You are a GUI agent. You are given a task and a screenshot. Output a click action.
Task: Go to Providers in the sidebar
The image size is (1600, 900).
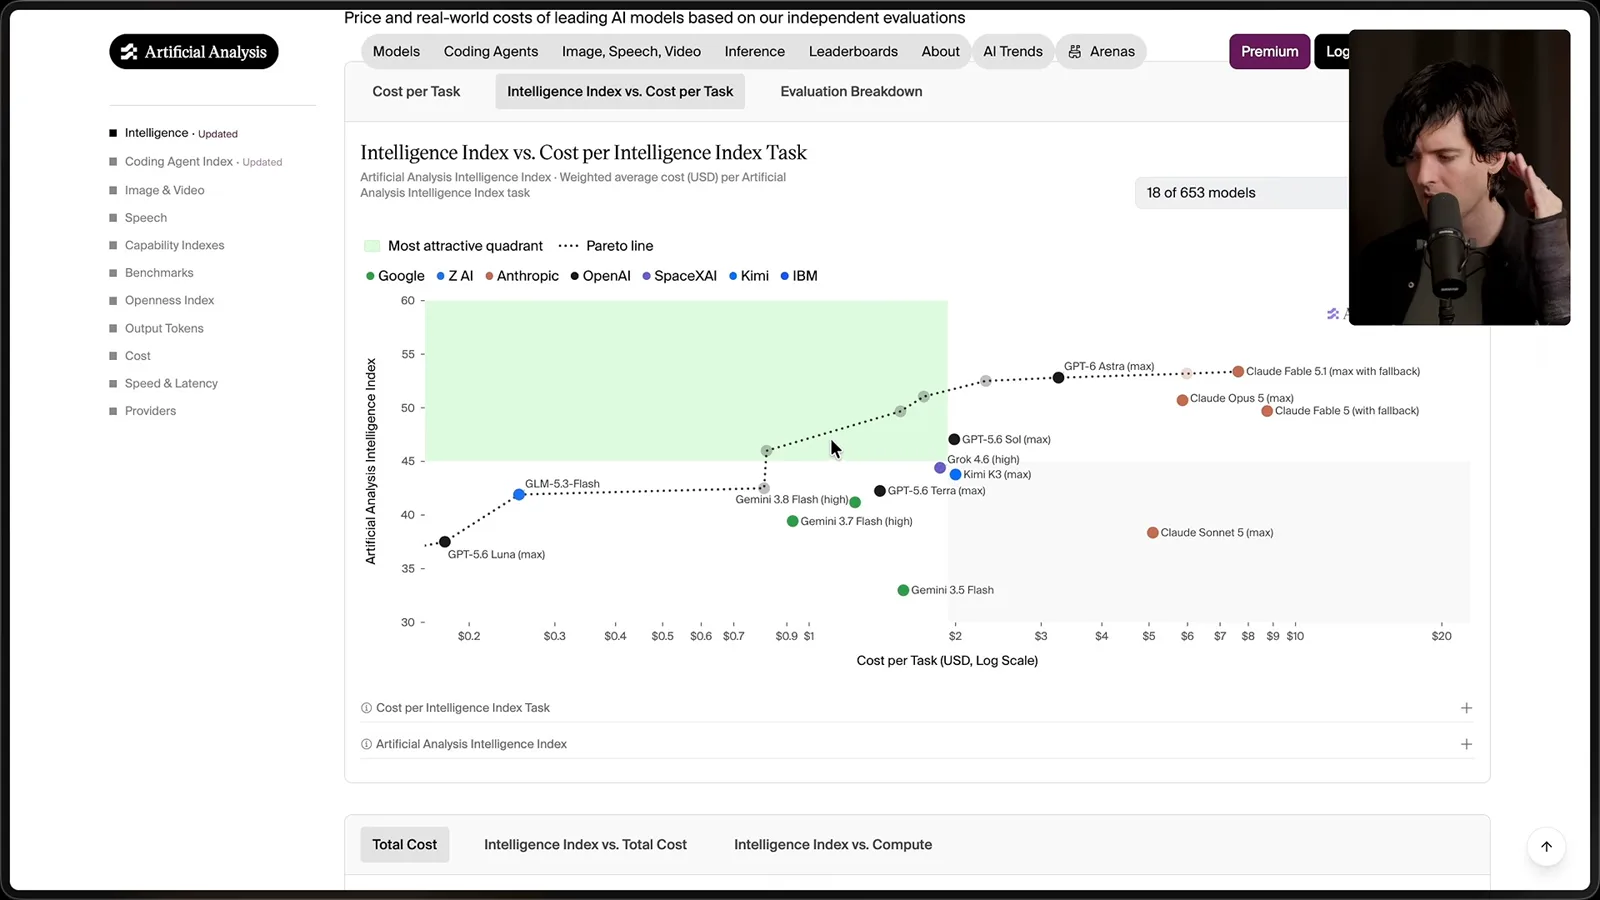click(150, 411)
